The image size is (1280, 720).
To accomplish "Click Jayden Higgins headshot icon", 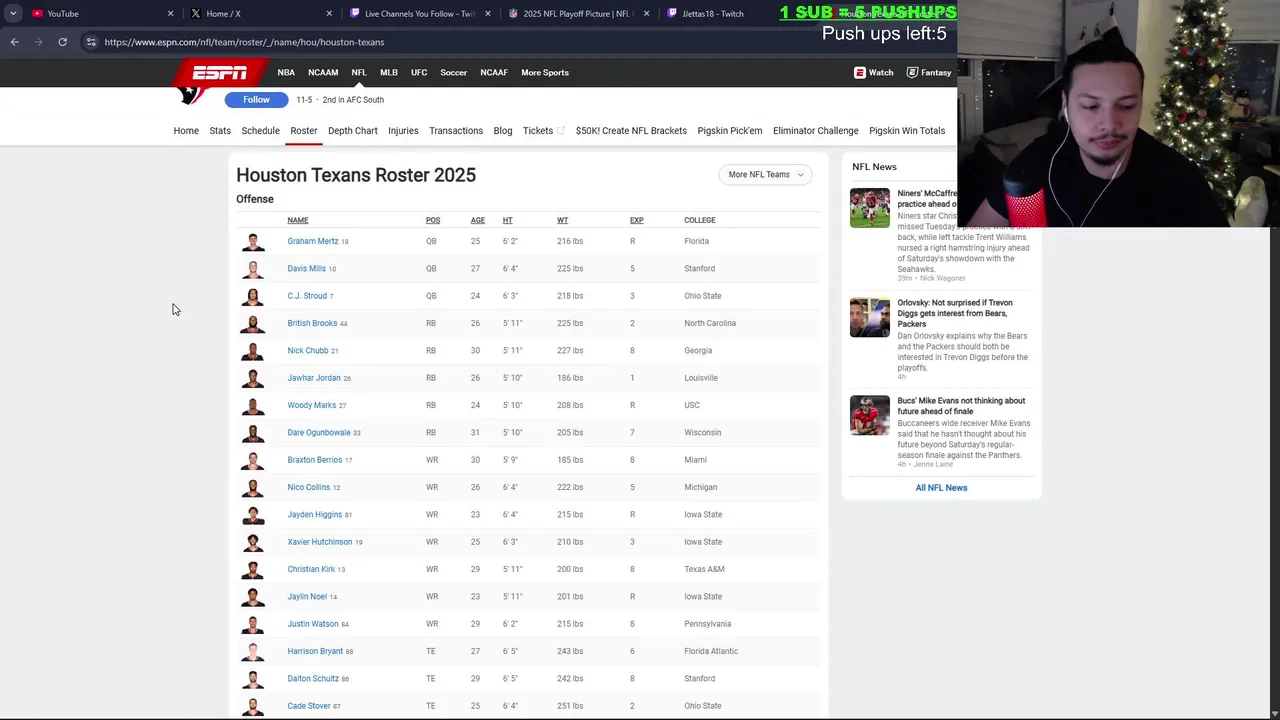I will 253,514.
